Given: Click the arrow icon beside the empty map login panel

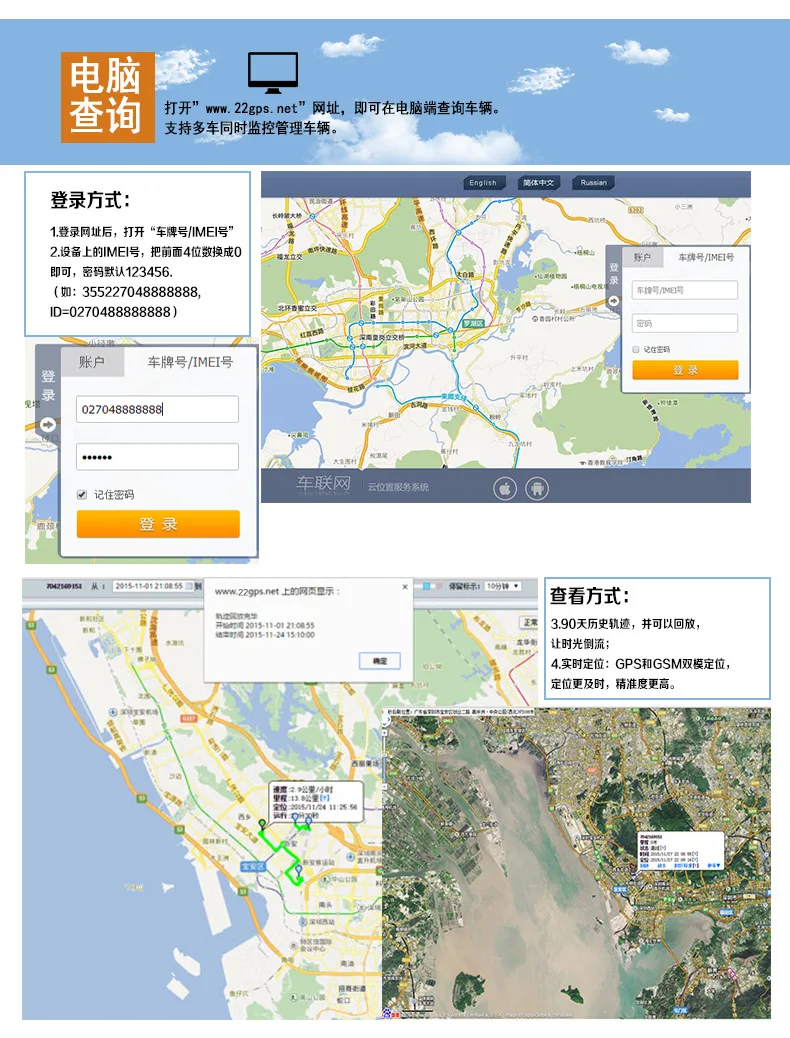Looking at the screenshot, I should point(614,301).
